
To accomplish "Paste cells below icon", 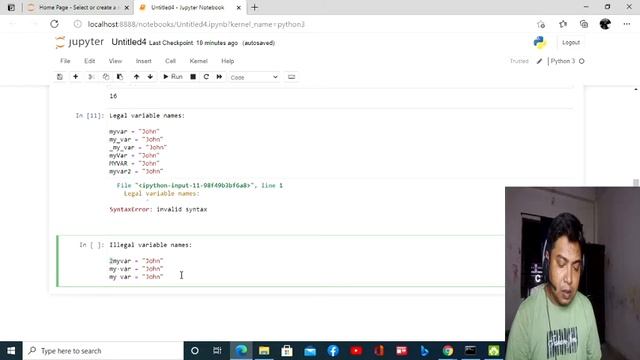I will point(120,77).
